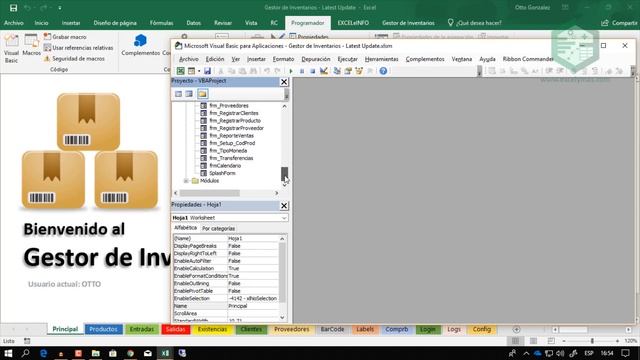Viewport: 640px width, 360px height.
Task: Close the Propiedades - Hoja1 panel
Action: coord(284,206)
